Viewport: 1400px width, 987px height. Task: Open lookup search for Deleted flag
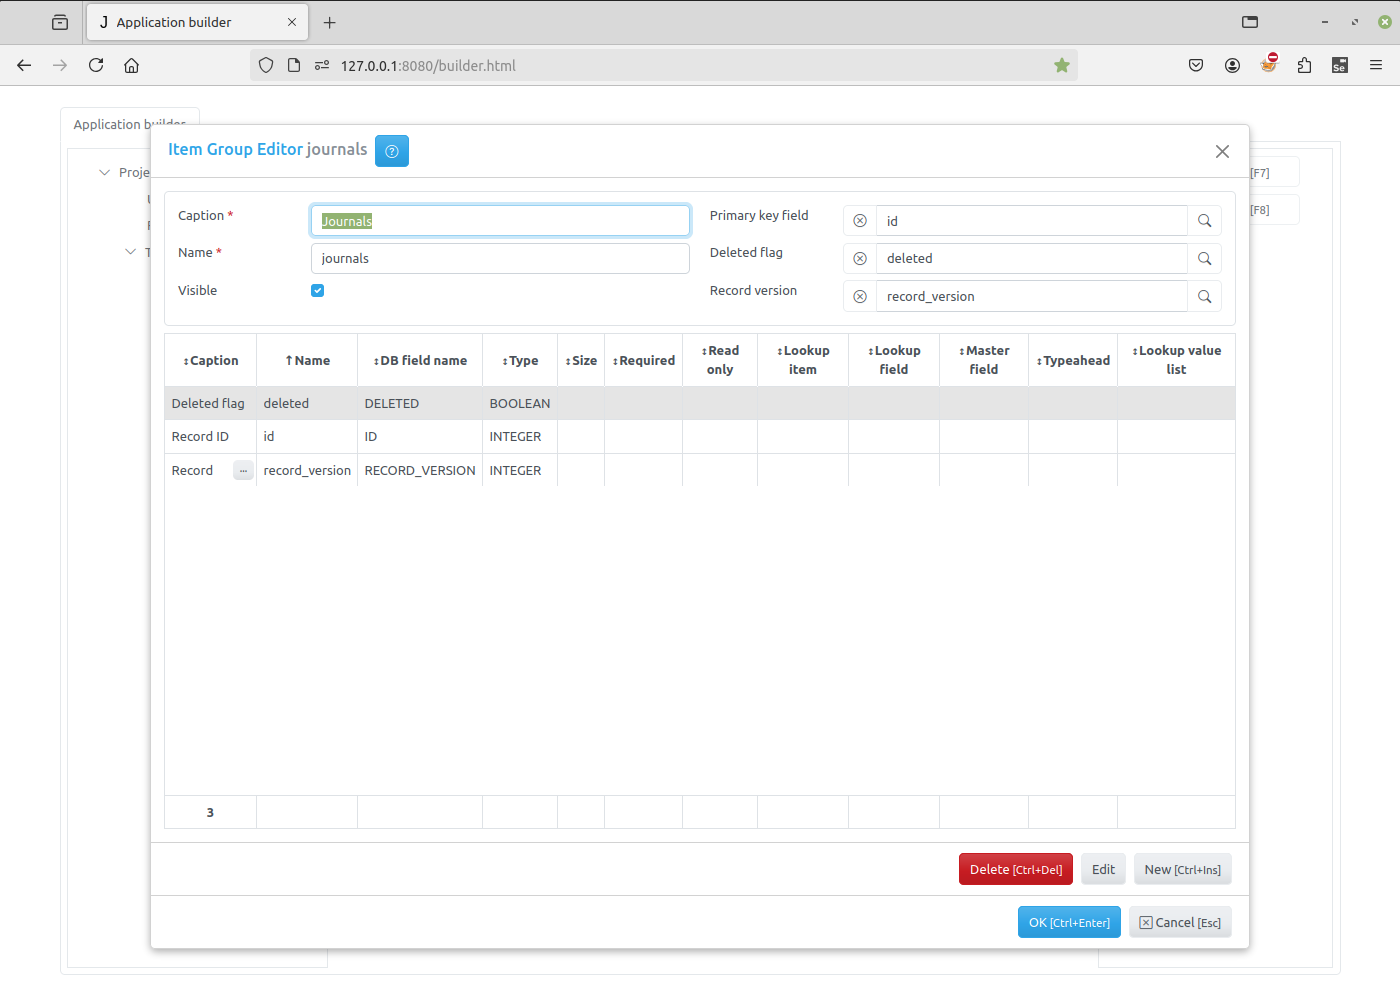click(x=1204, y=259)
